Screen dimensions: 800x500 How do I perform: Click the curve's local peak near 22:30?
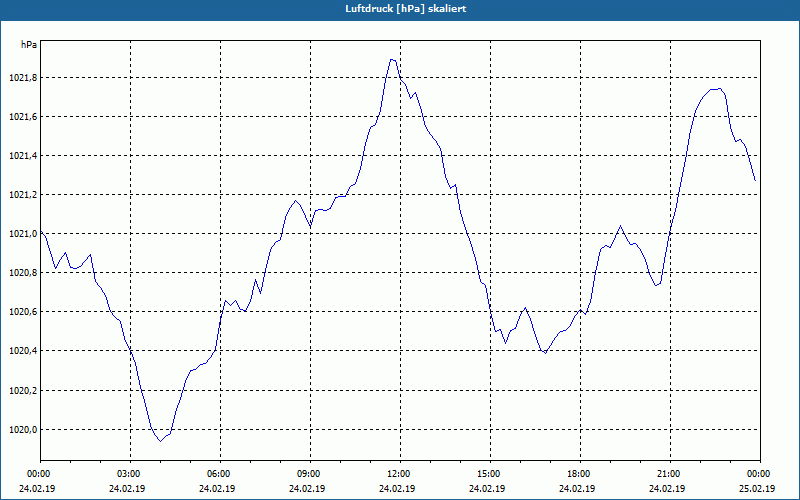tap(718, 89)
